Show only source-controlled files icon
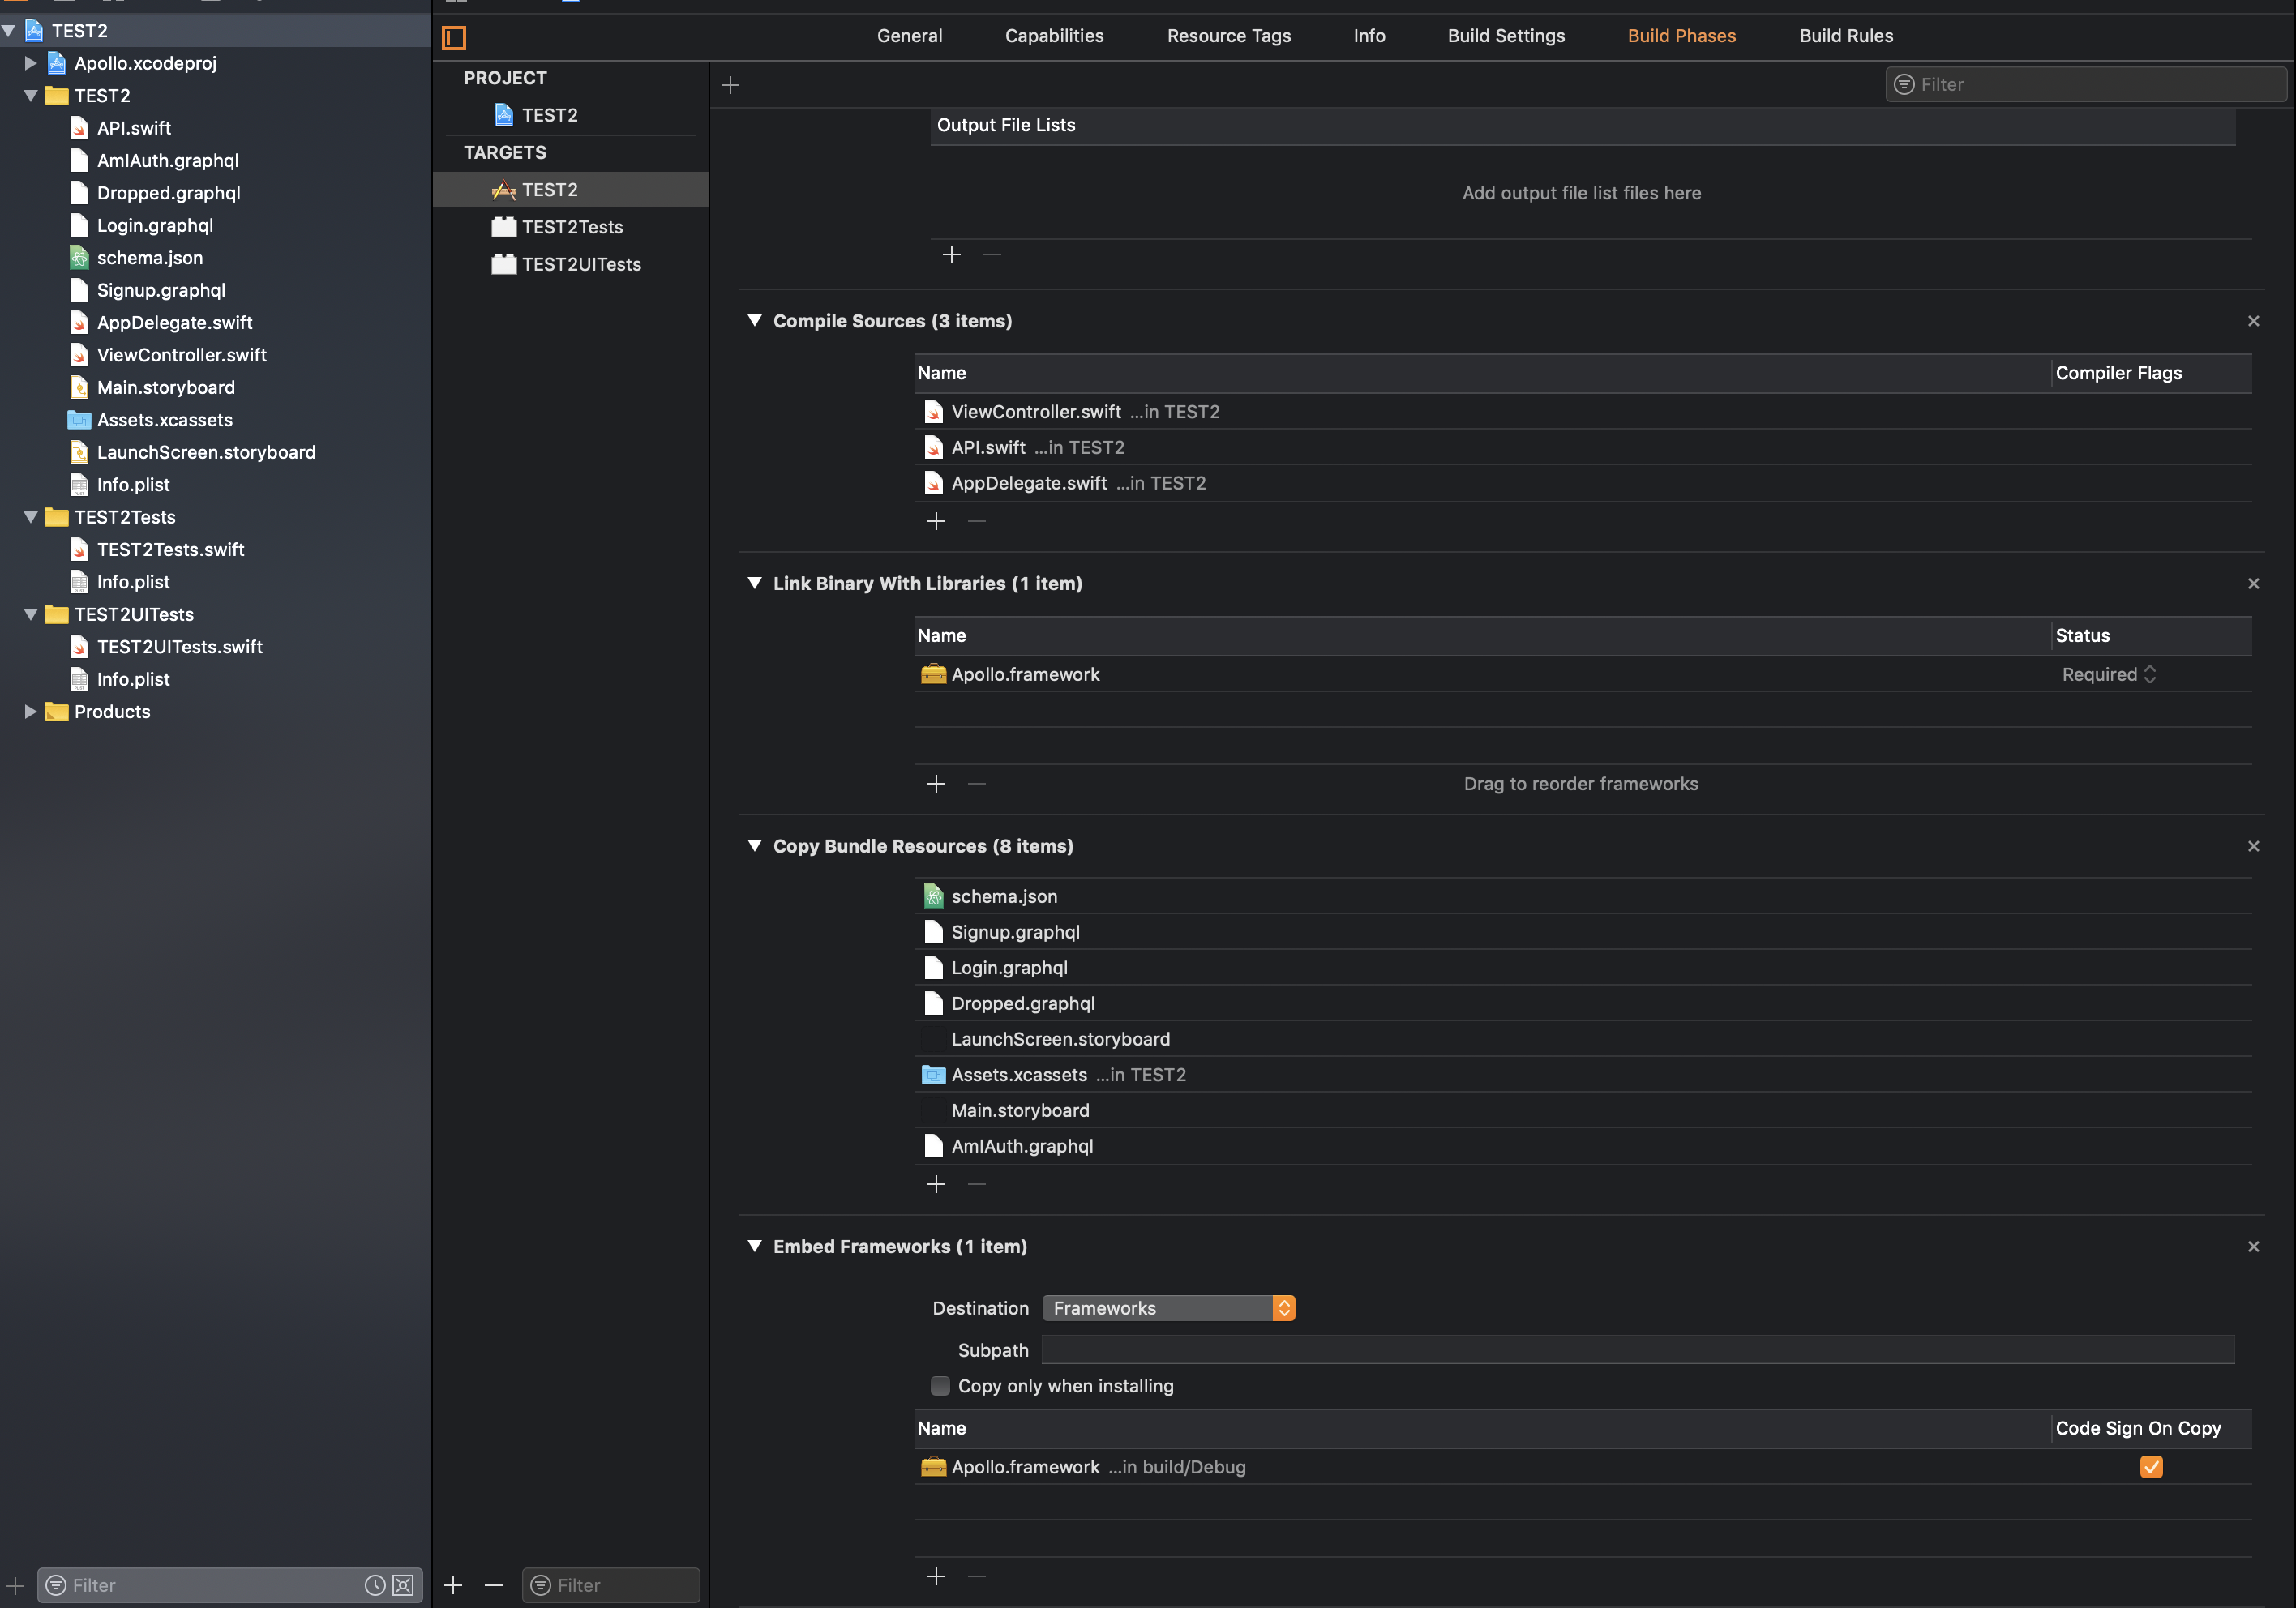This screenshot has width=2296, height=1608. coord(403,1585)
